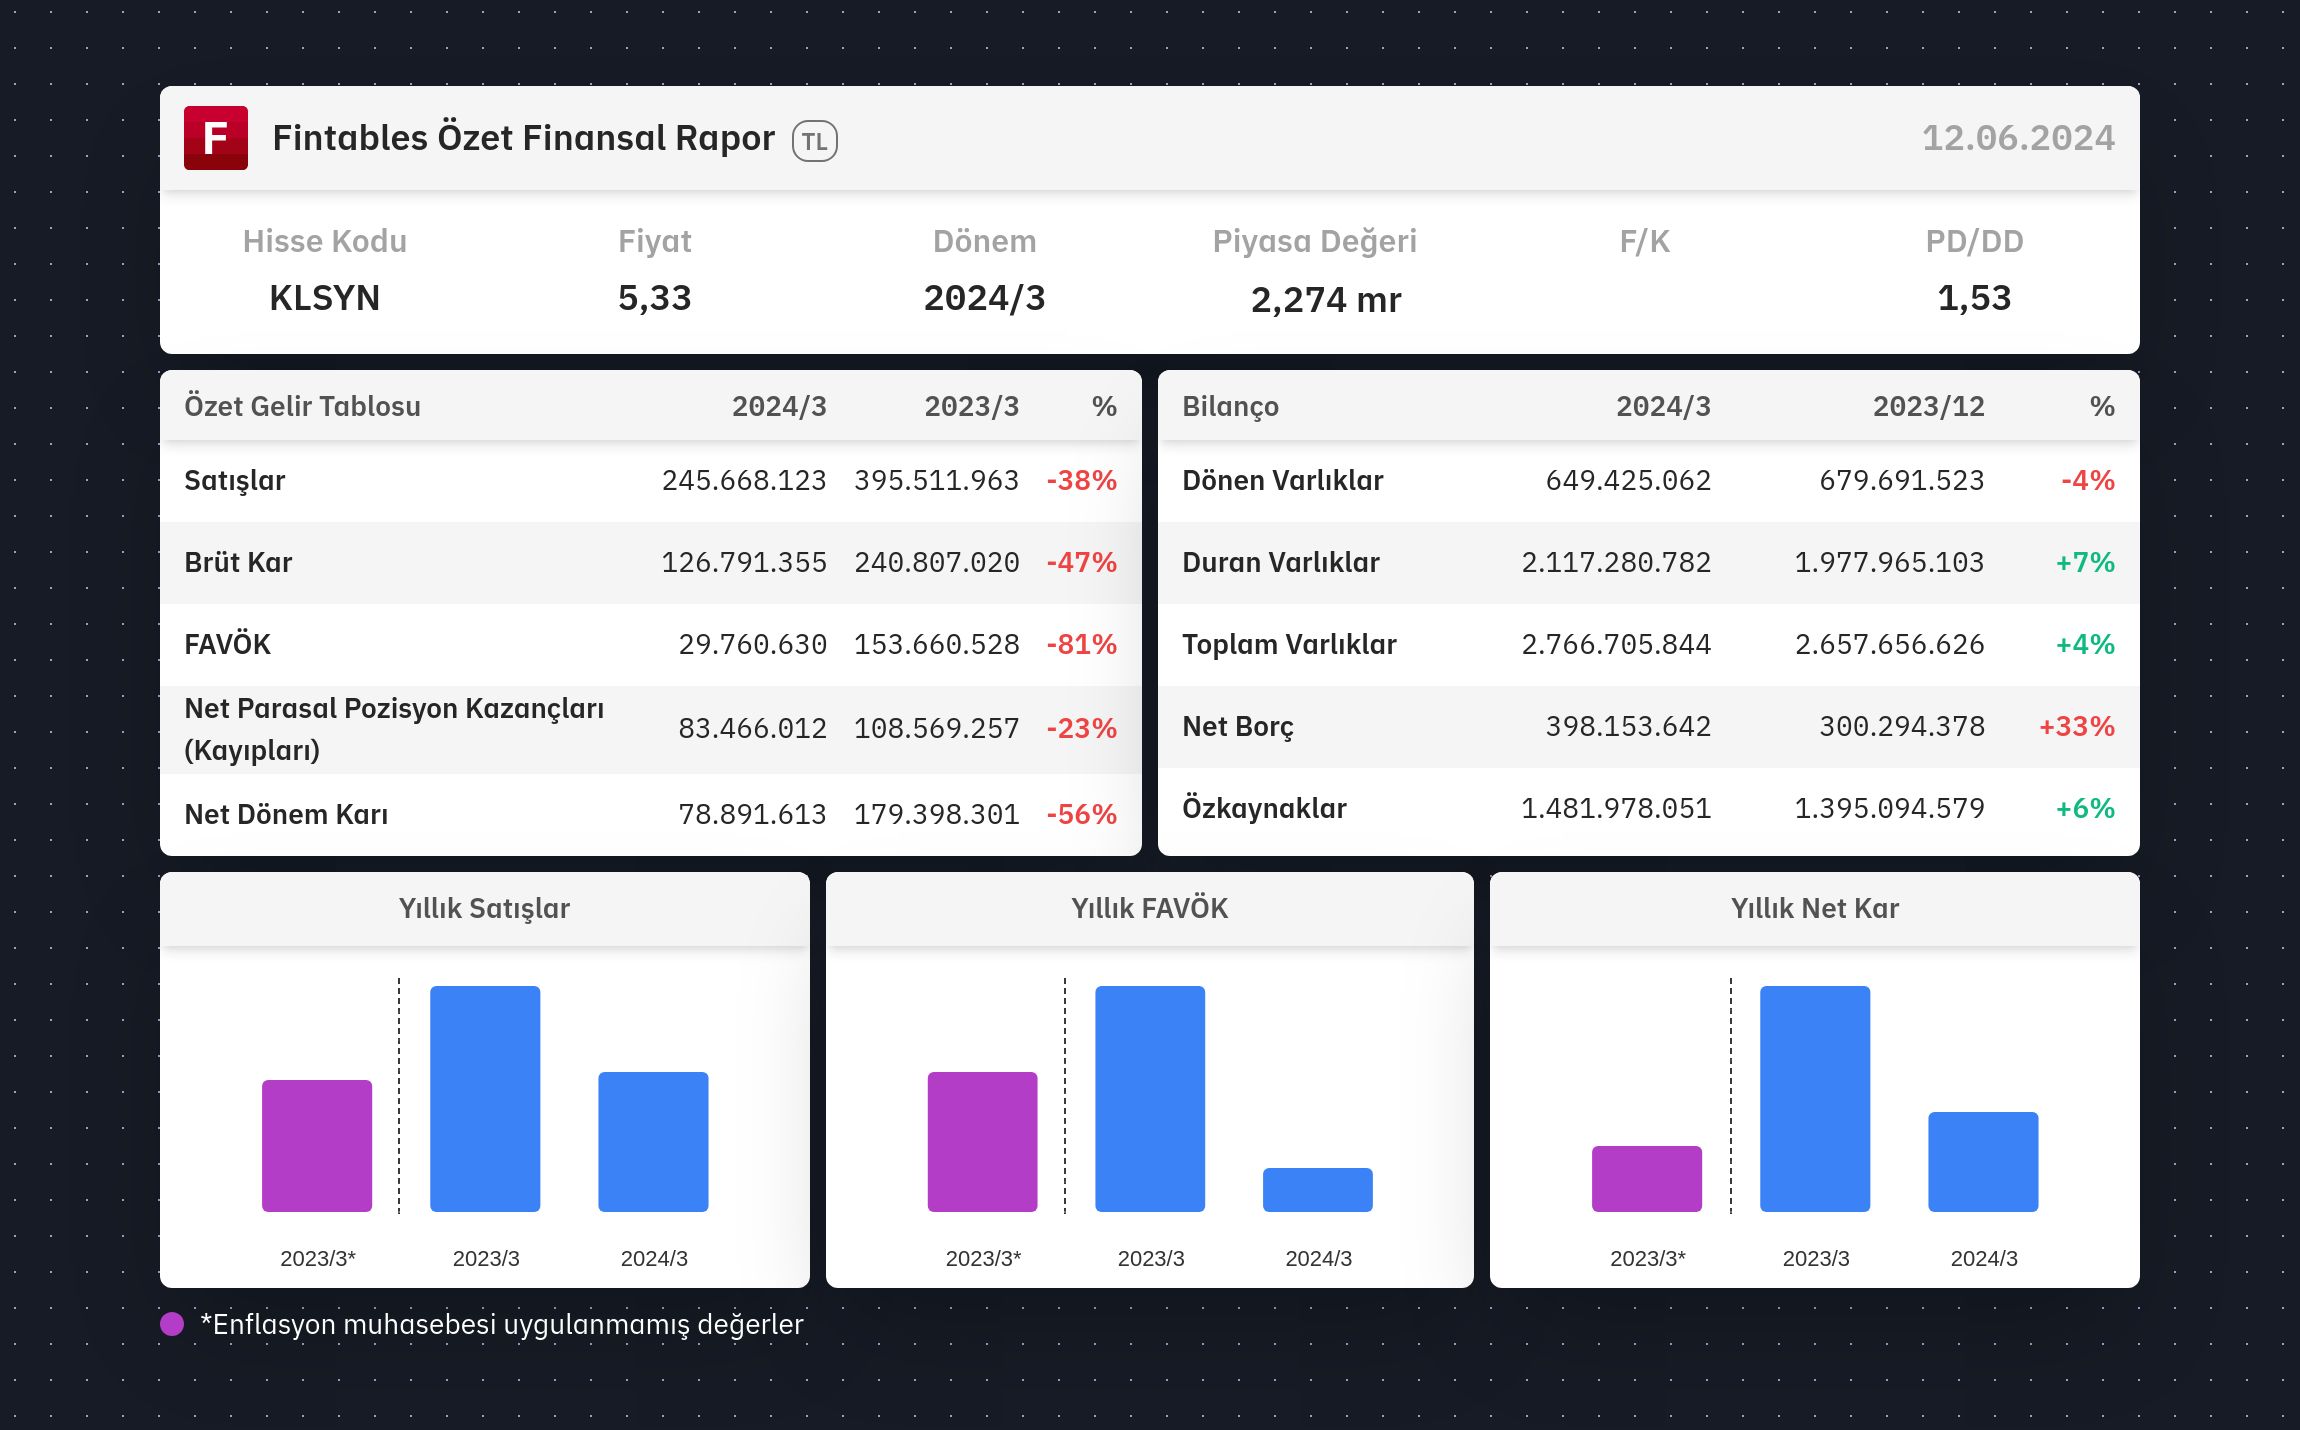Click the Bilanço table header
Image resolution: width=2300 pixels, height=1430 pixels.
1230,406
